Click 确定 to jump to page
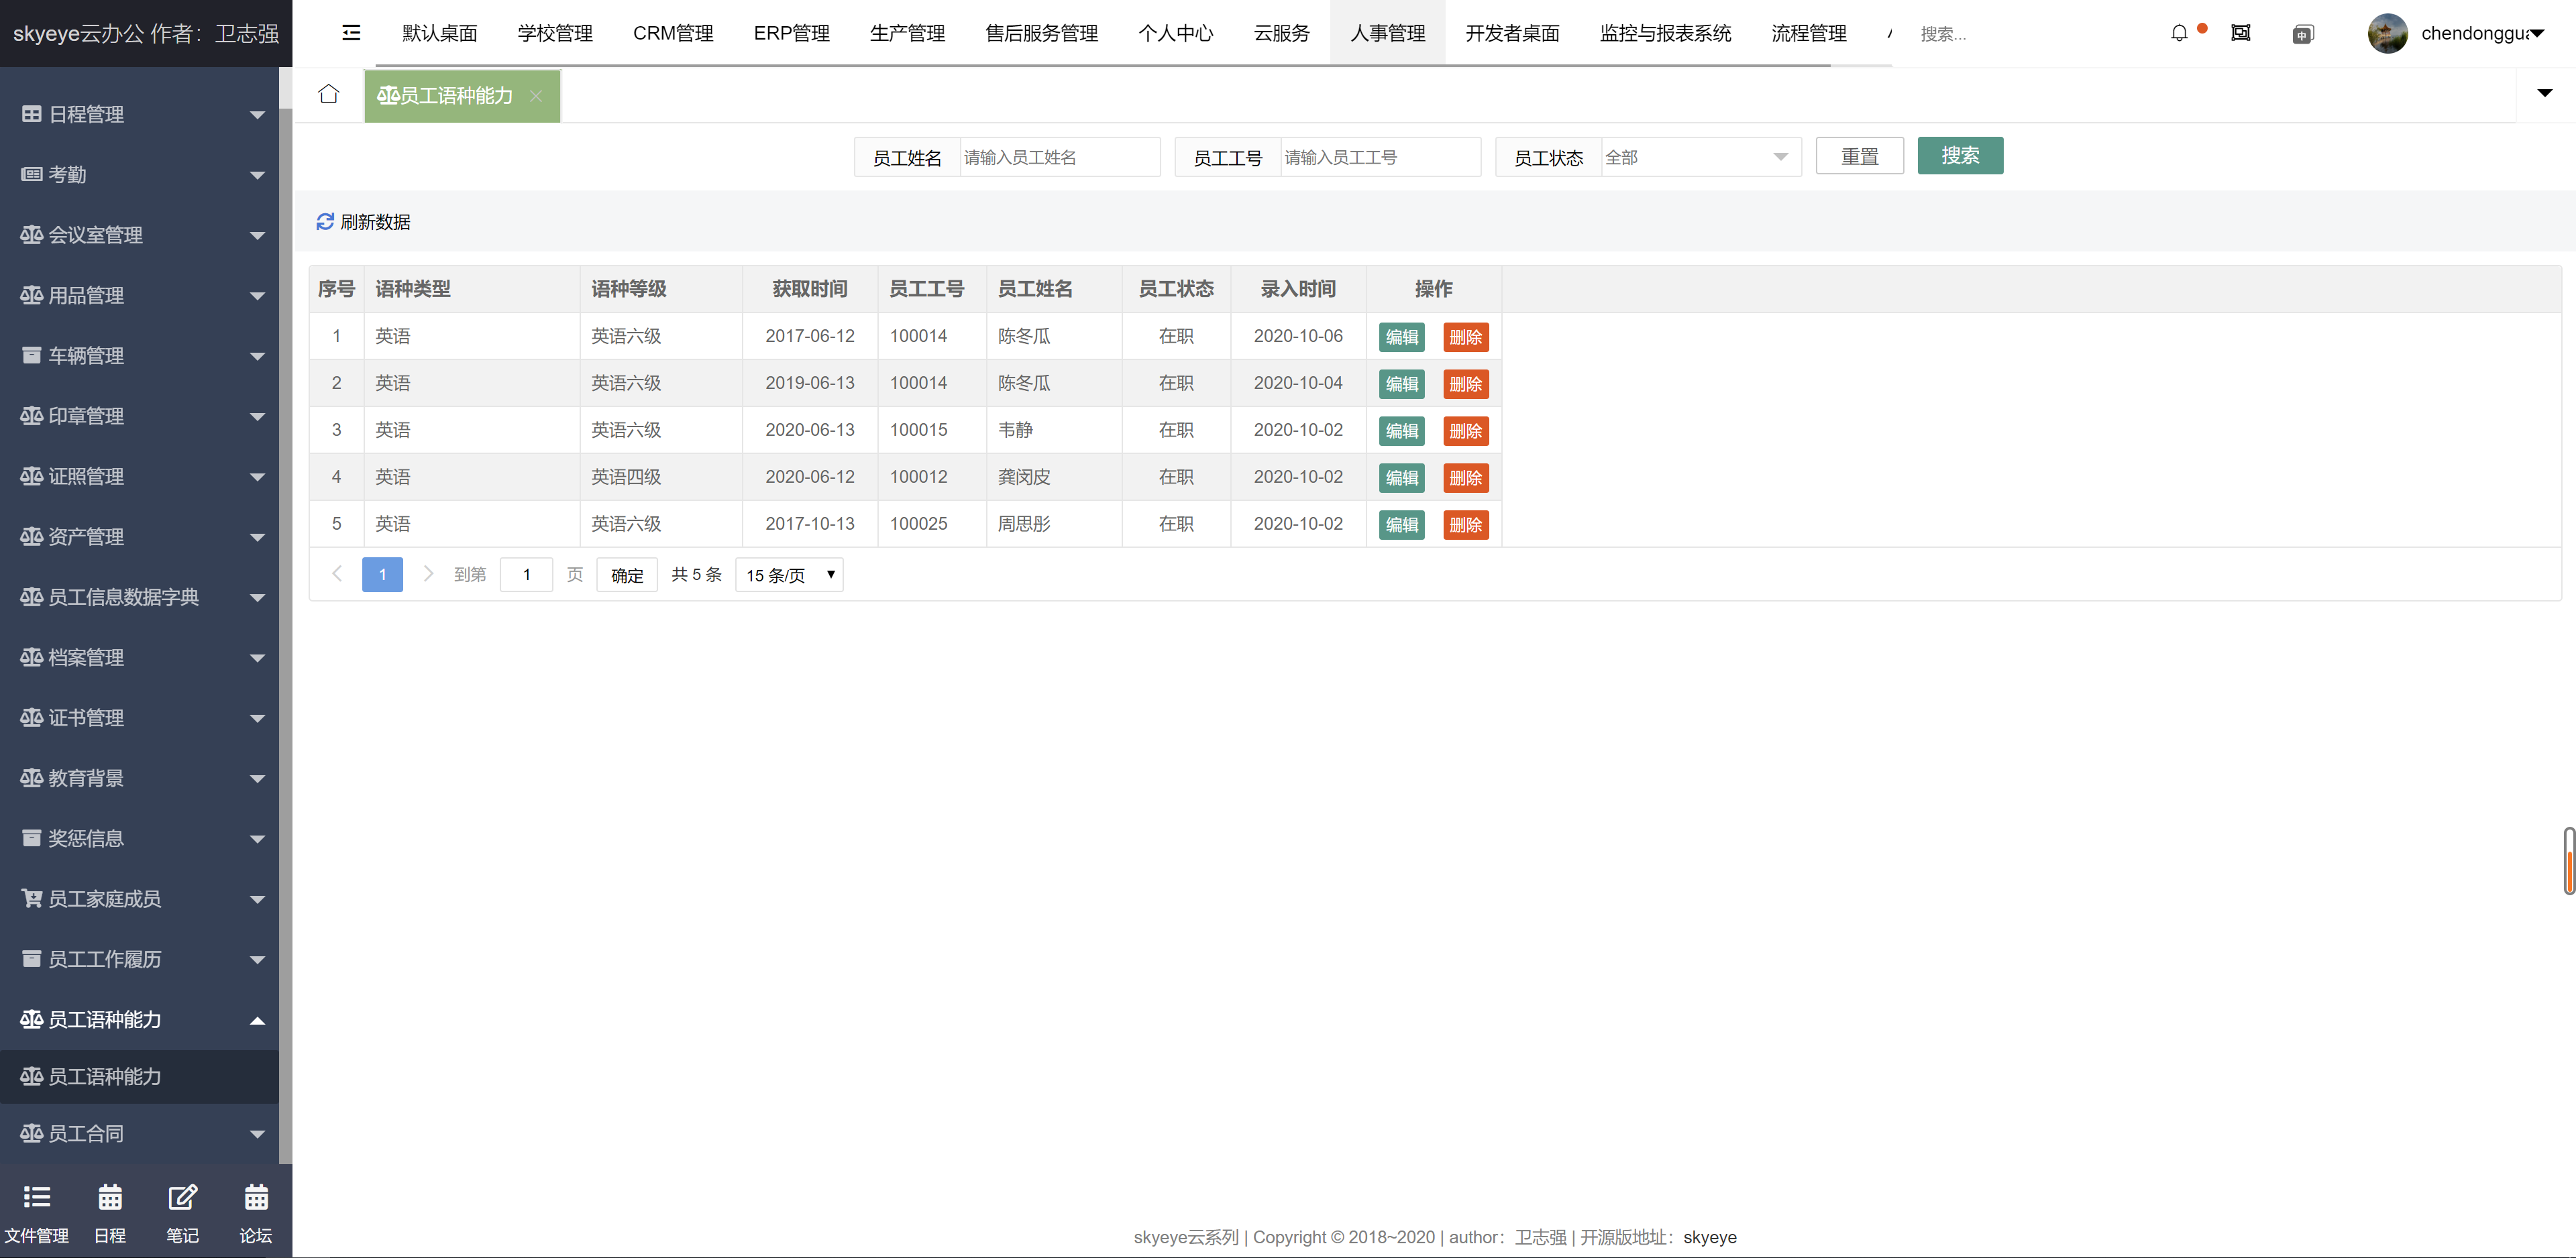The width and height of the screenshot is (2576, 1258). click(627, 575)
